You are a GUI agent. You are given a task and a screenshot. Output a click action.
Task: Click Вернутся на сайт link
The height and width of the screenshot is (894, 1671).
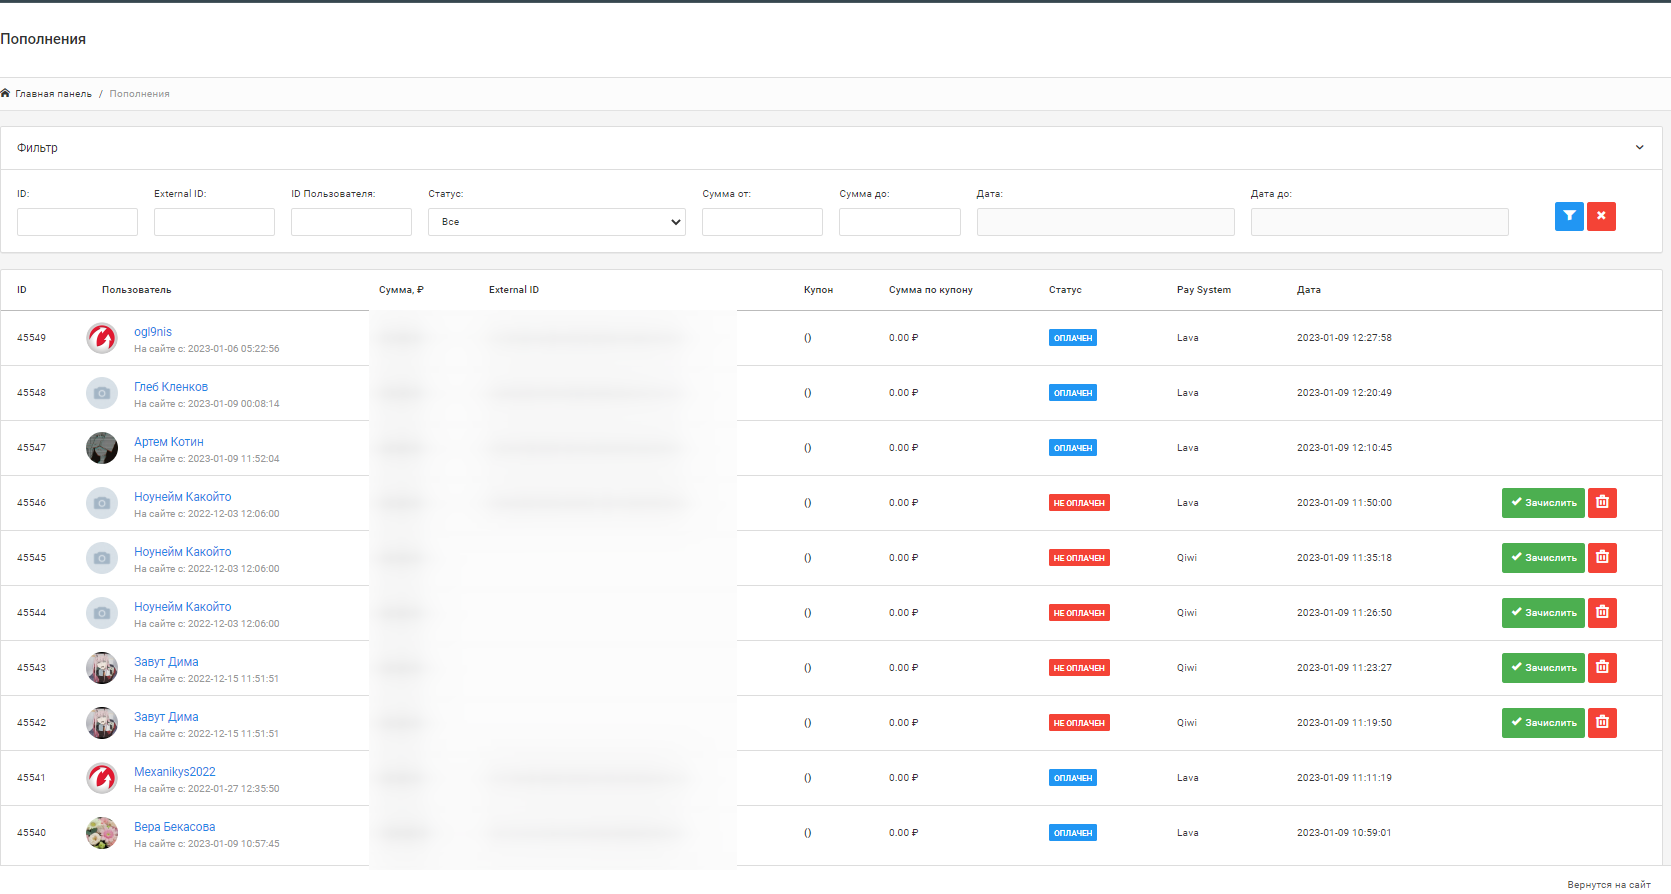(1608, 885)
